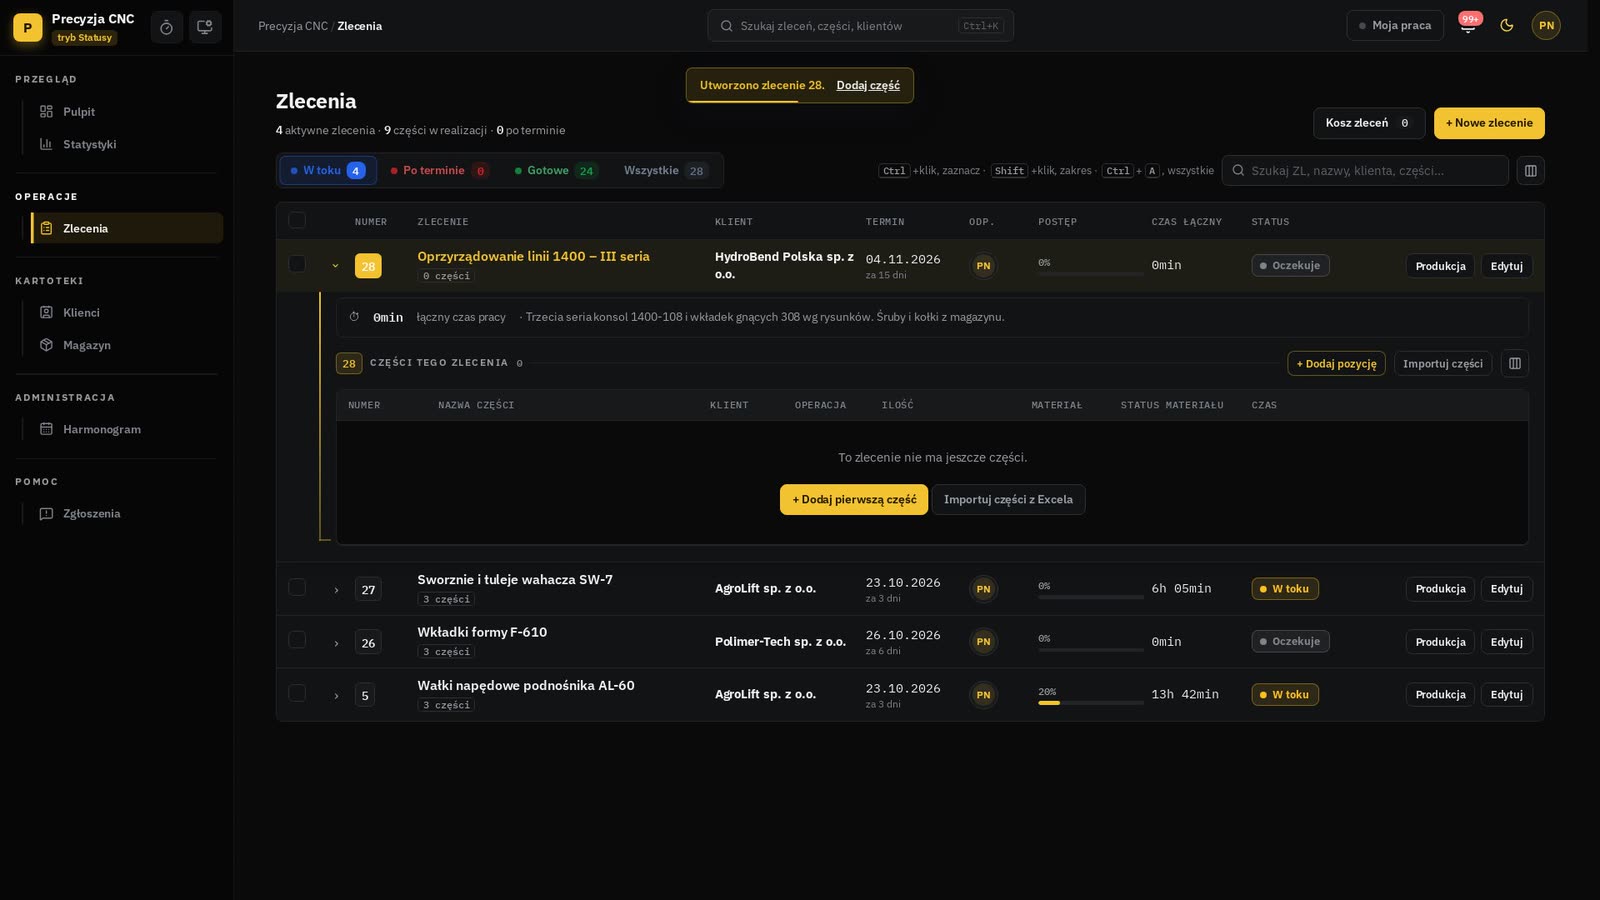Toggle the select-all orders checkbox
The width and height of the screenshot is (1600, 900).
[297, 220]
